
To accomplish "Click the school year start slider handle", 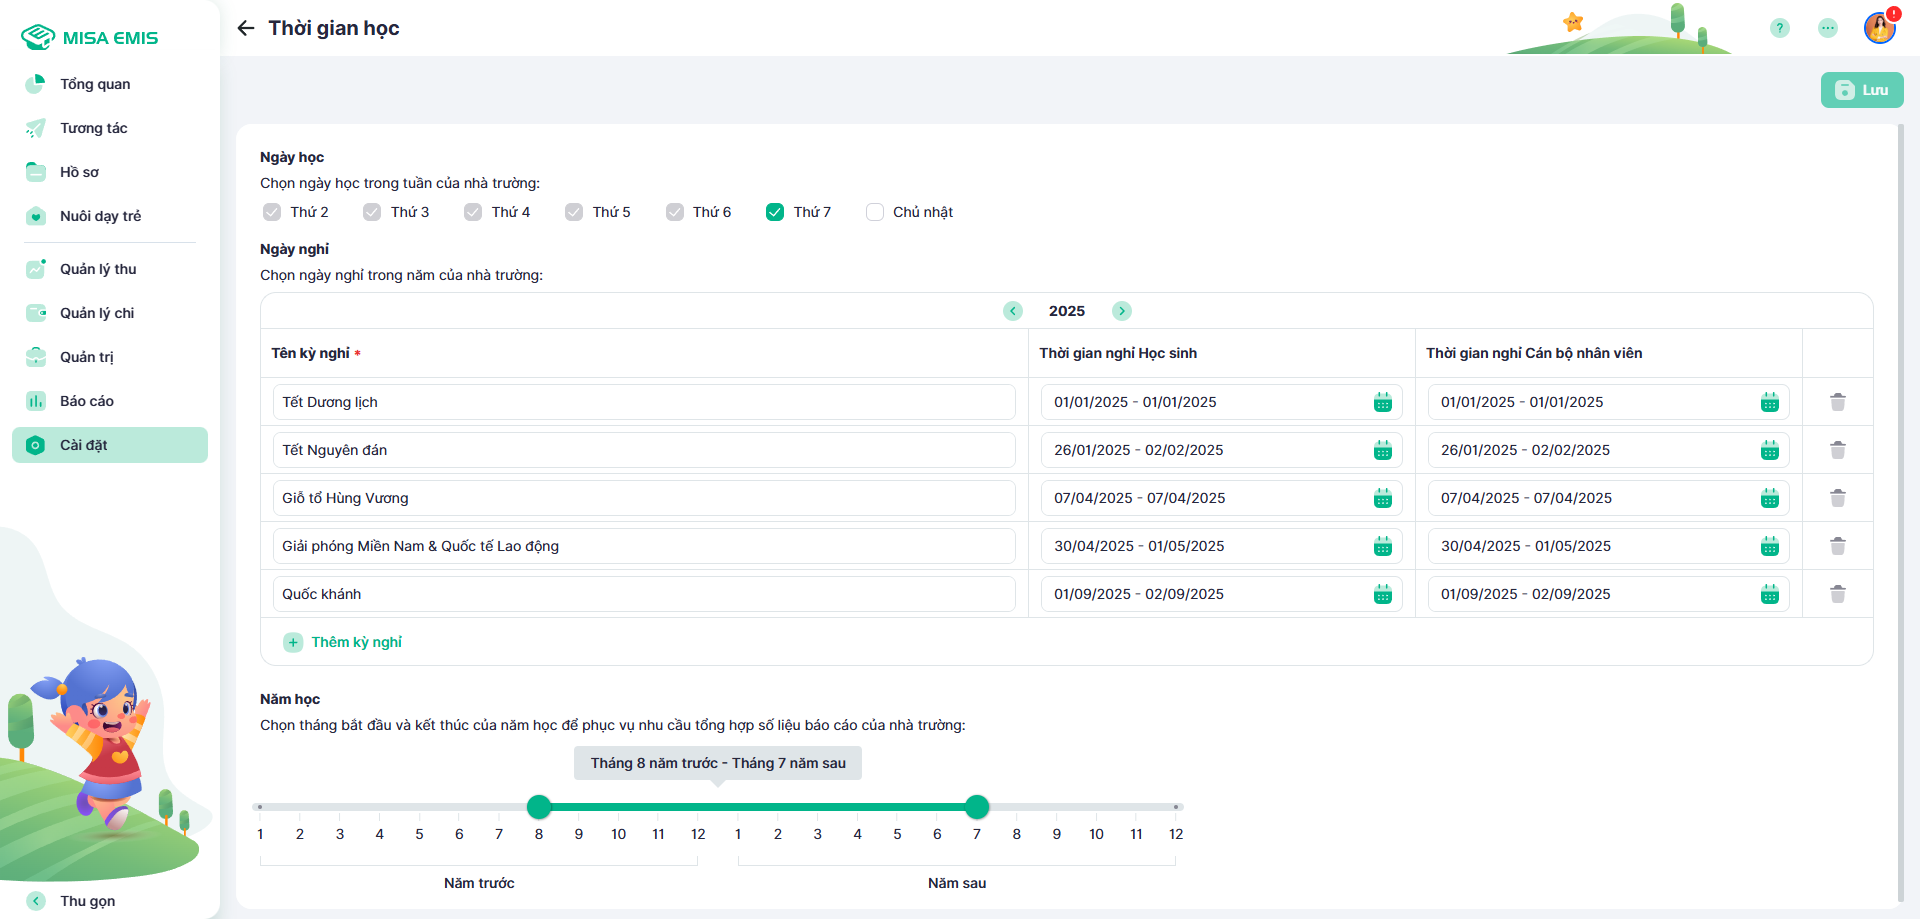I will [539, 806].
